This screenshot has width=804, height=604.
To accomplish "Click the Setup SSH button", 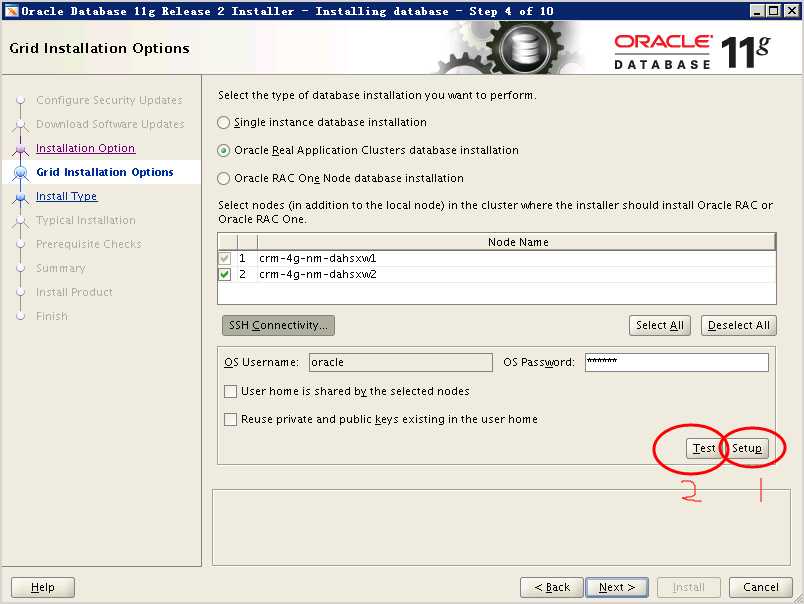I will point(747,448).
